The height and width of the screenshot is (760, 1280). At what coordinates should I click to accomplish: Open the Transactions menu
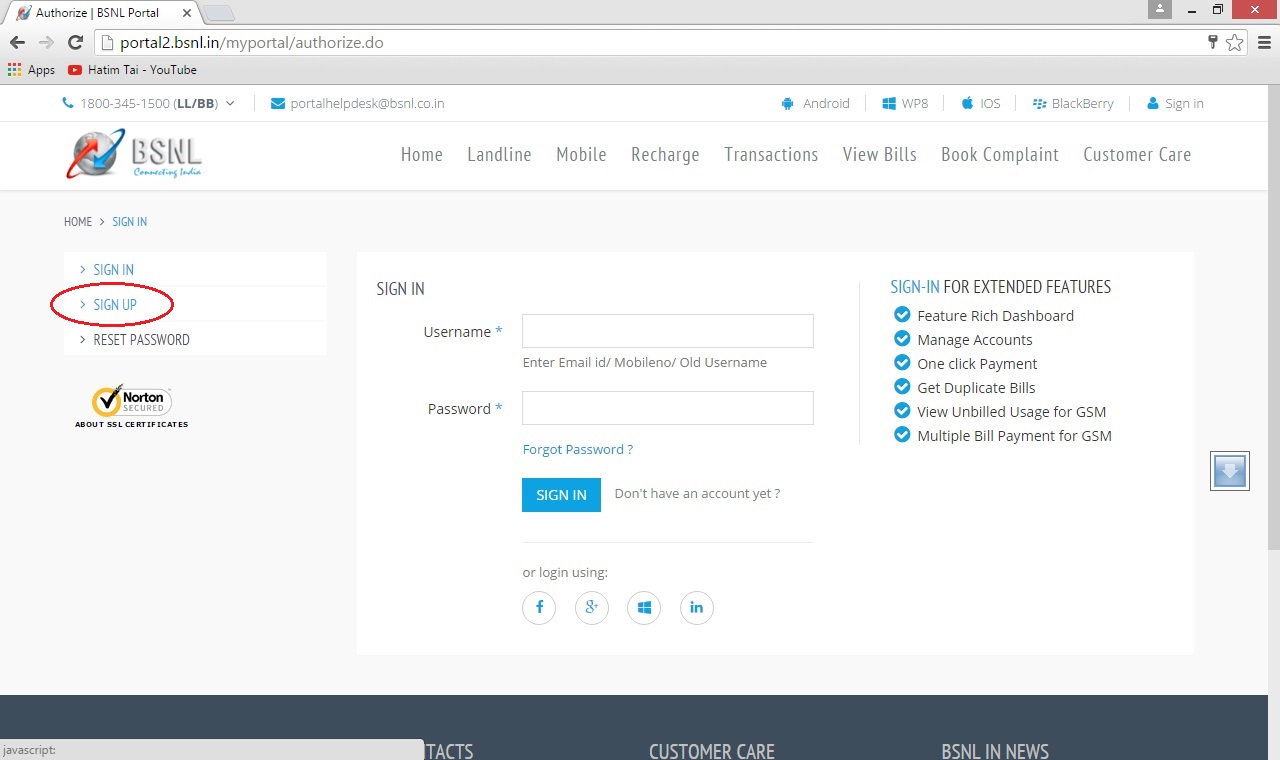tap(771, 154)
